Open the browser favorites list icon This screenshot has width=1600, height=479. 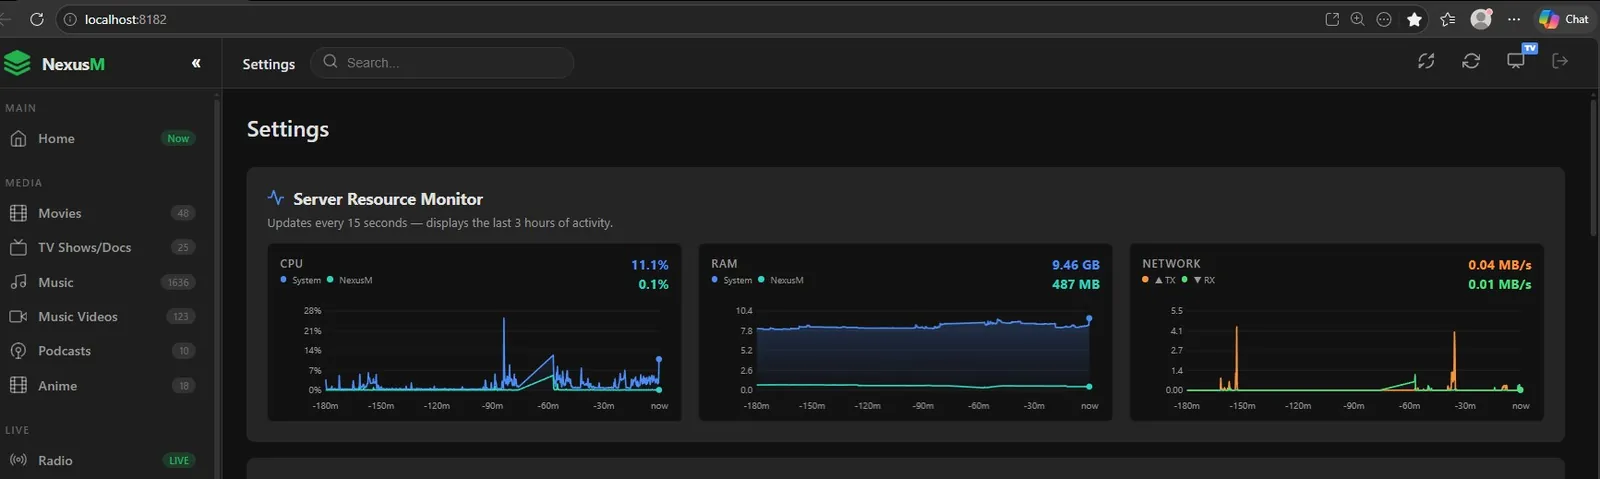pos(1447,19)
